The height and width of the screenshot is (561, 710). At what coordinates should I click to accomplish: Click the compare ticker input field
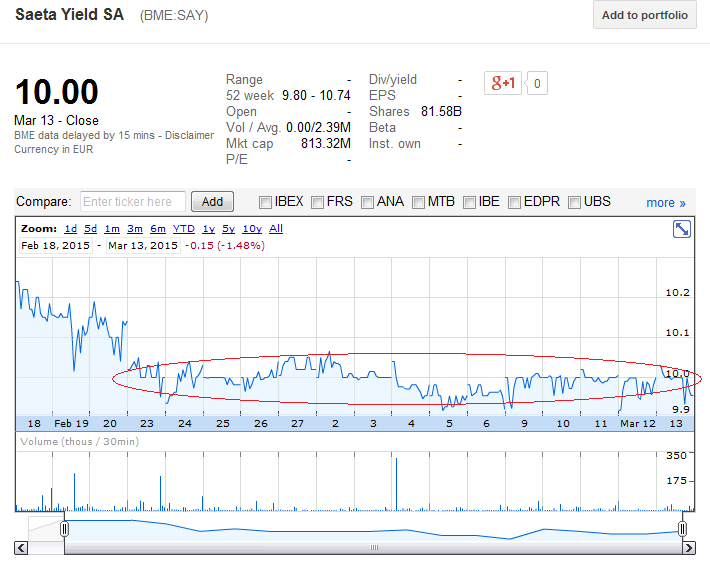pyautogui.click(x=133, y=201)
